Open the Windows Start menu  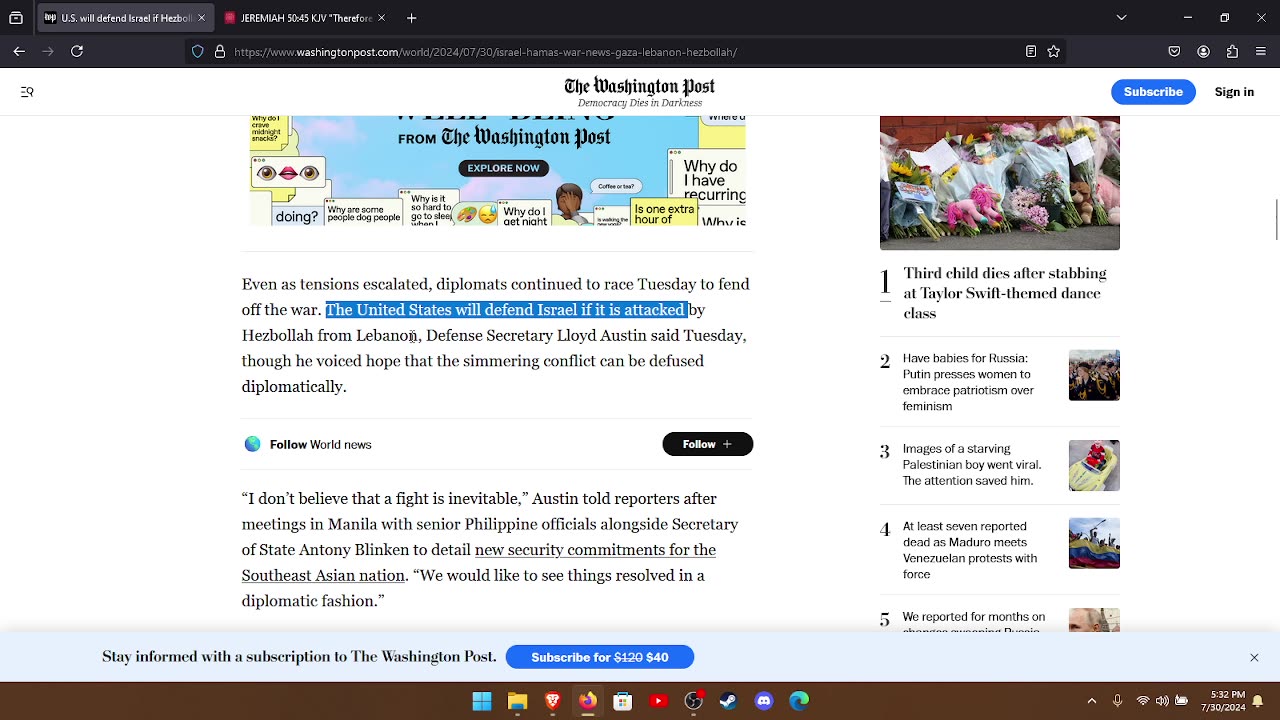pos(482,701)
